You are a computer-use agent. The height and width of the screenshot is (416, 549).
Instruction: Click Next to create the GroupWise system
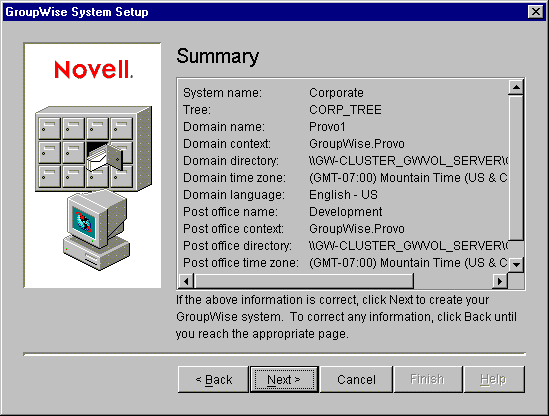[284, 380]
